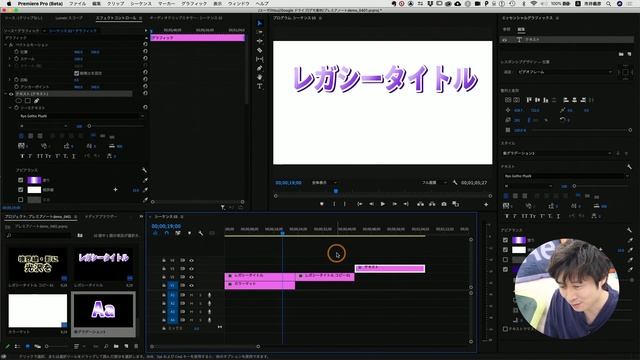
Task: Toggle A1 track targeting in timeline
Action: pyautogui.click(x=172, y=295)
